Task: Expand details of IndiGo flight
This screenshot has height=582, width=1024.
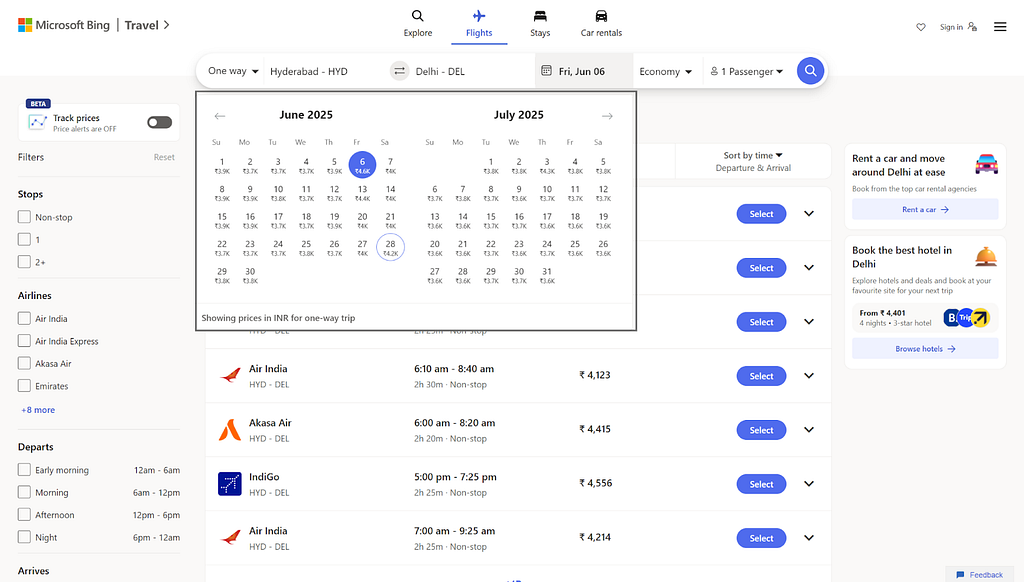Action: point(808,484)
